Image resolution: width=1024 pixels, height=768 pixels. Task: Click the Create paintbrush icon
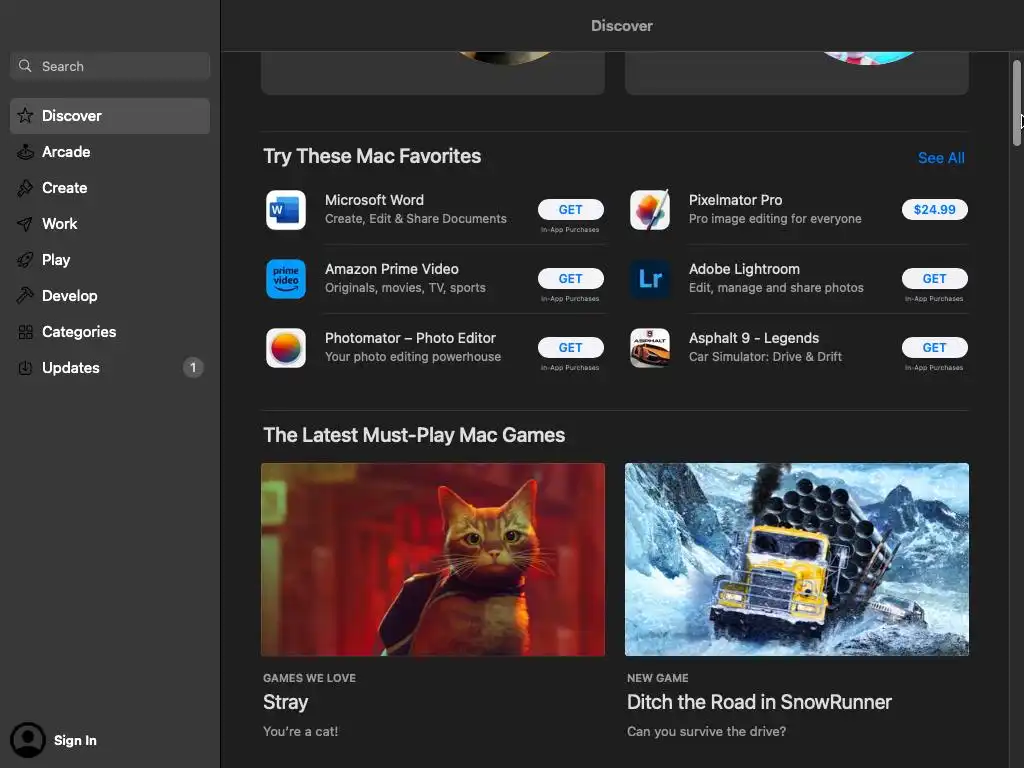25,188
